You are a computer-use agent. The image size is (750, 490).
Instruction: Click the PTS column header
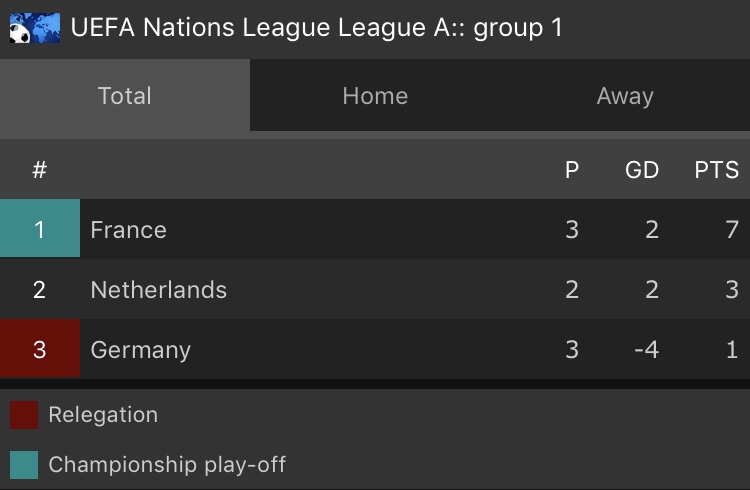(716, 170)
